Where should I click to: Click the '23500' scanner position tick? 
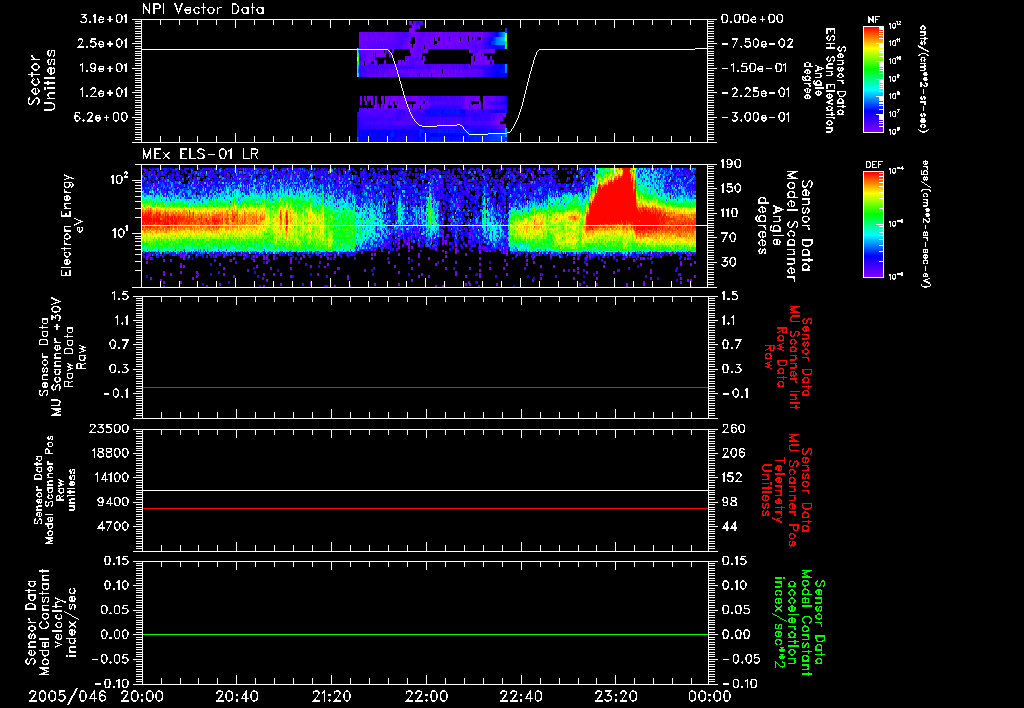(x=109, y=428)
